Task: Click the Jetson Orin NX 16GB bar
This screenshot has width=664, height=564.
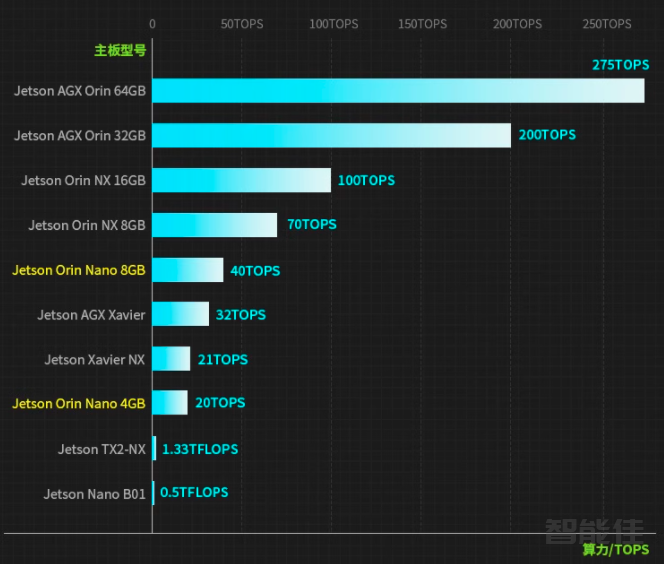Action: (241, 180)
